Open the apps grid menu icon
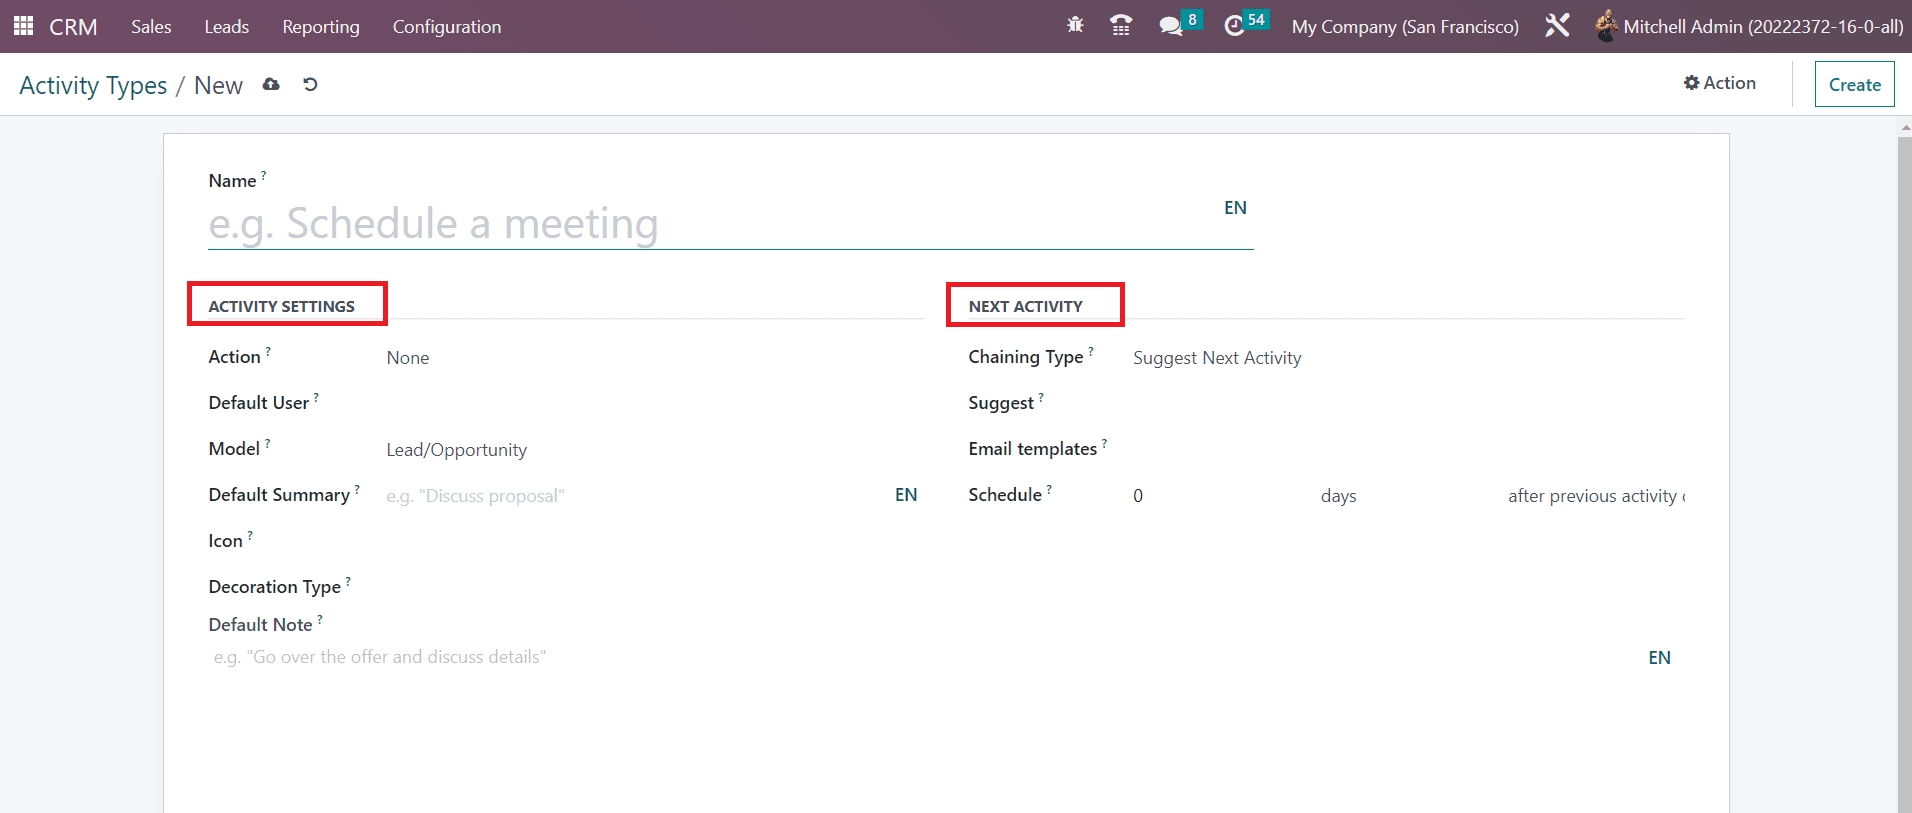This screenshot has width=1912, height=813. pyautogui.click(x=23, y=26)
